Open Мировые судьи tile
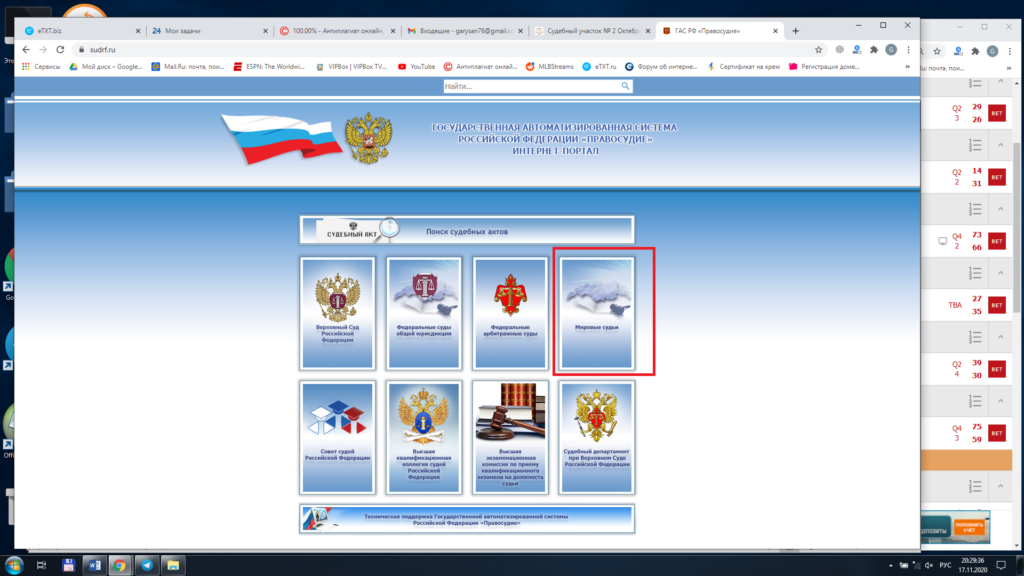This screenshot has width=1024, height=576. point(596,313)
